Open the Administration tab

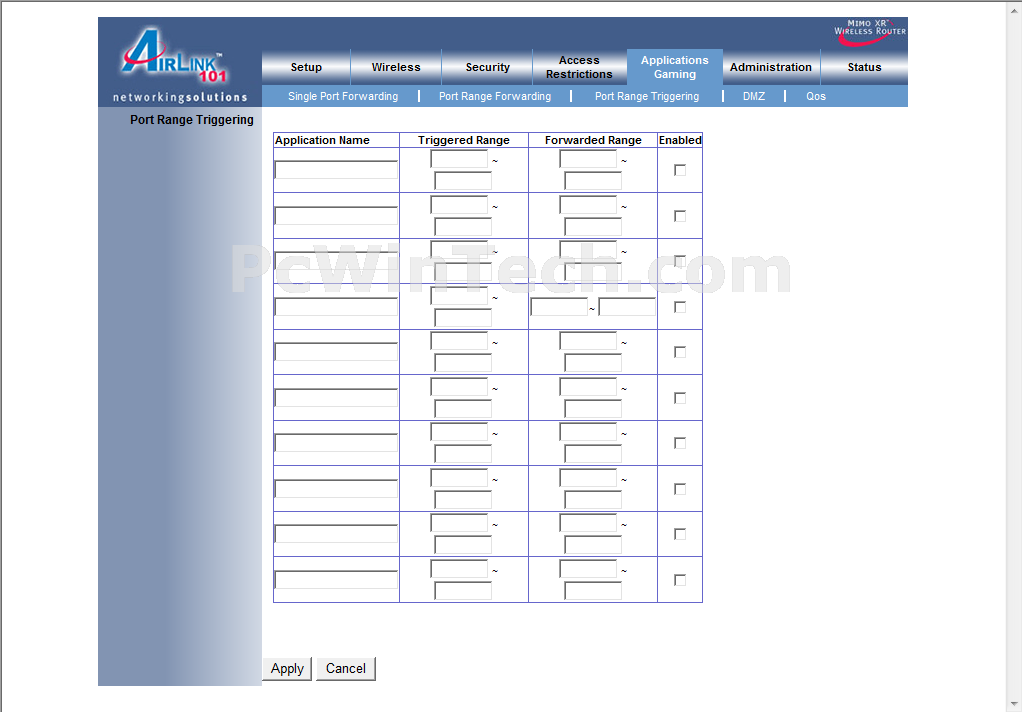(x=770, y=67)
